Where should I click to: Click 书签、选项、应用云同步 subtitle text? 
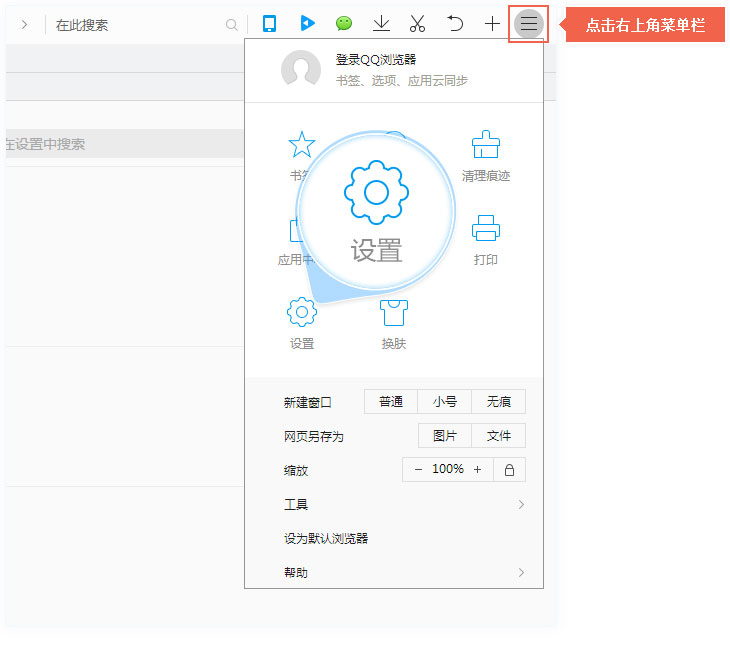tap(401, 81)
